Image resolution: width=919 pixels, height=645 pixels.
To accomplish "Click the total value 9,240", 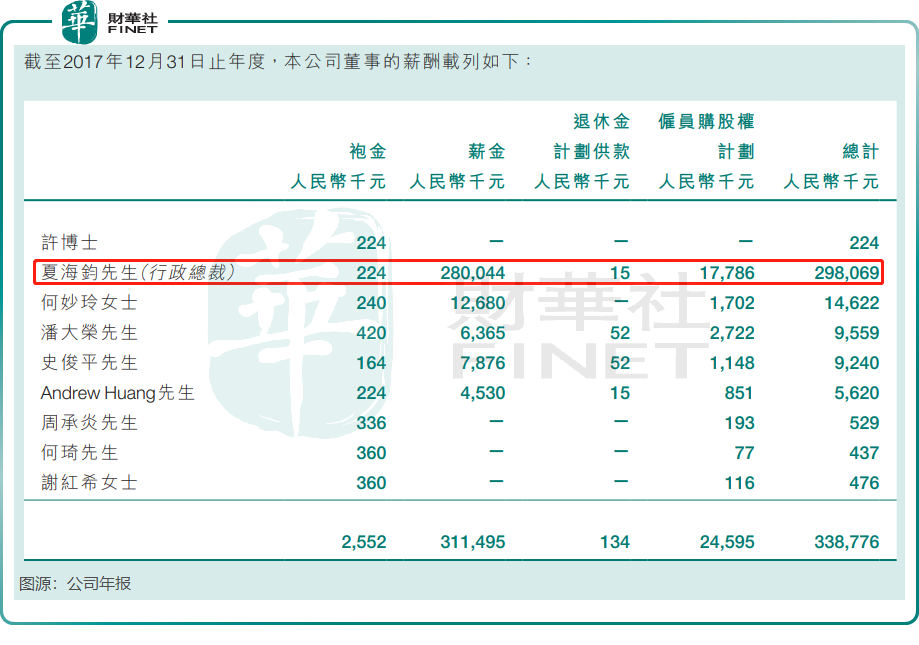I will 857,363.
